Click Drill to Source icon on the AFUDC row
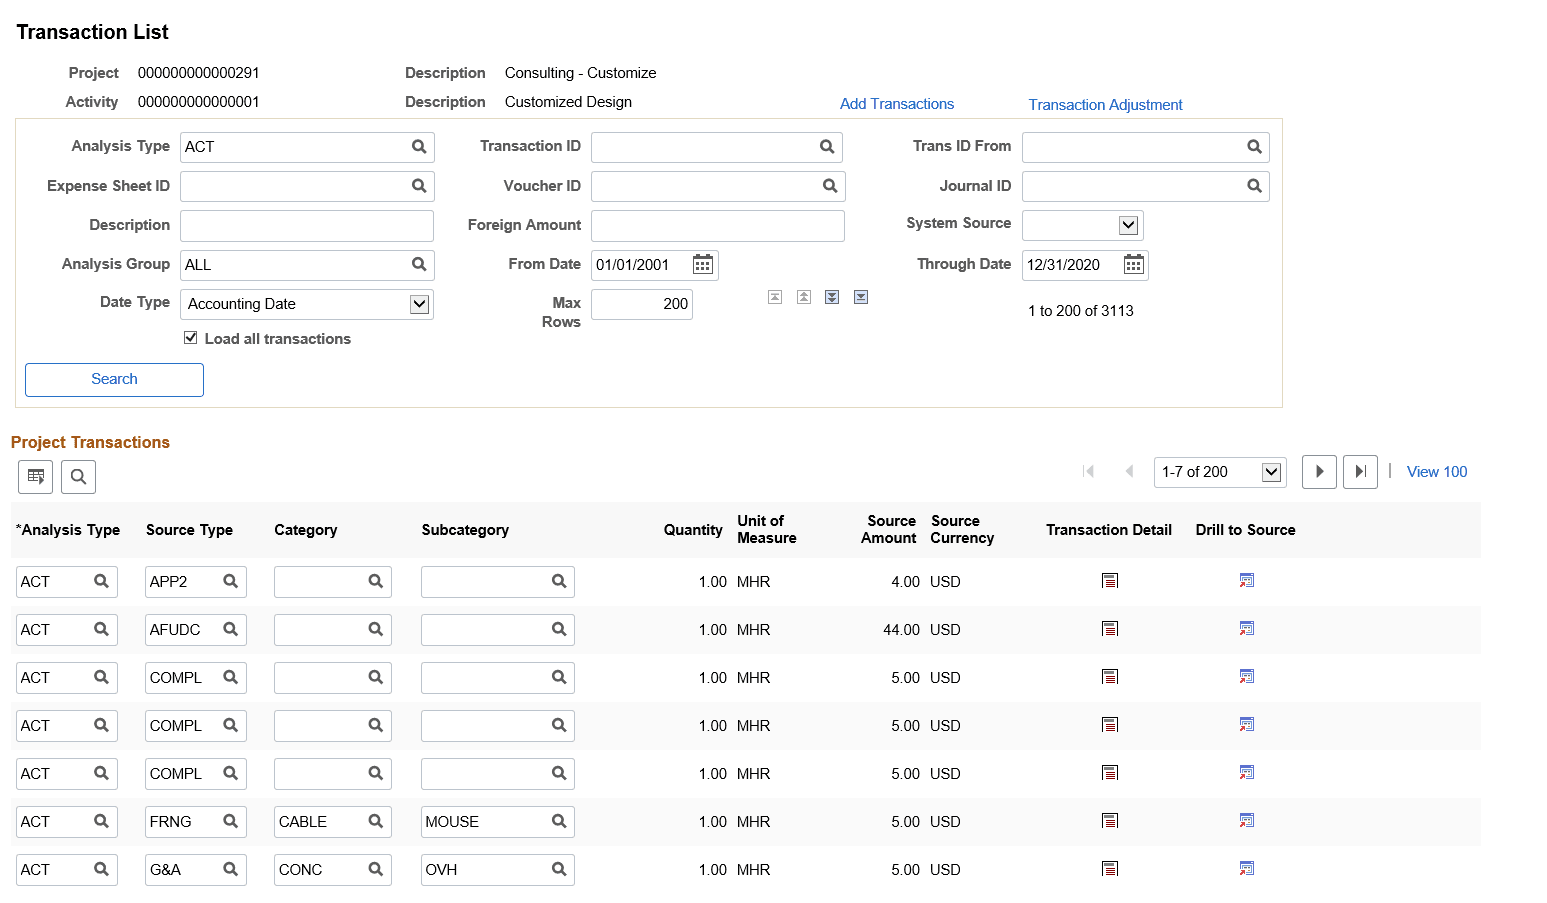 click(1245, 628)
